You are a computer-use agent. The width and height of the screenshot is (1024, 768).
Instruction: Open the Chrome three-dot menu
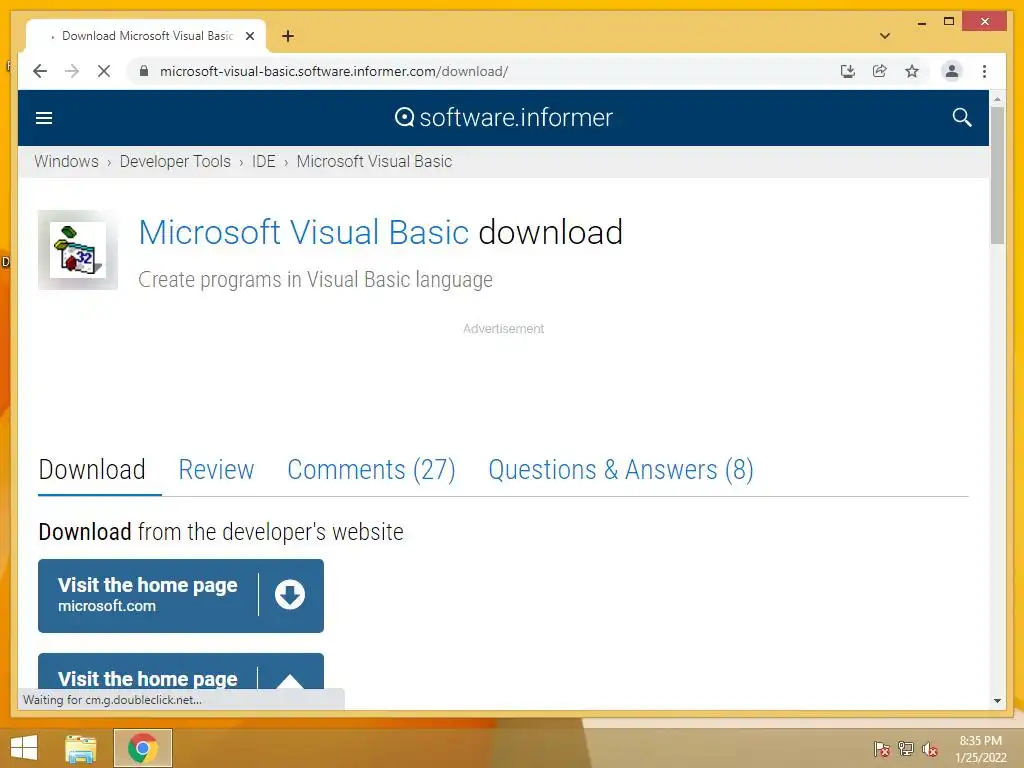click(x=984, y=71)
